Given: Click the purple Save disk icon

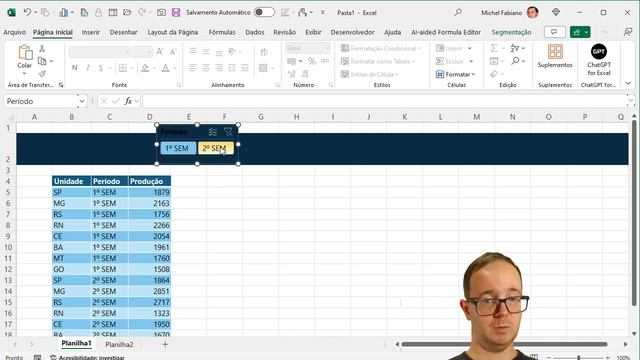Looking at the screenshot, I should (x=176, y=13).
